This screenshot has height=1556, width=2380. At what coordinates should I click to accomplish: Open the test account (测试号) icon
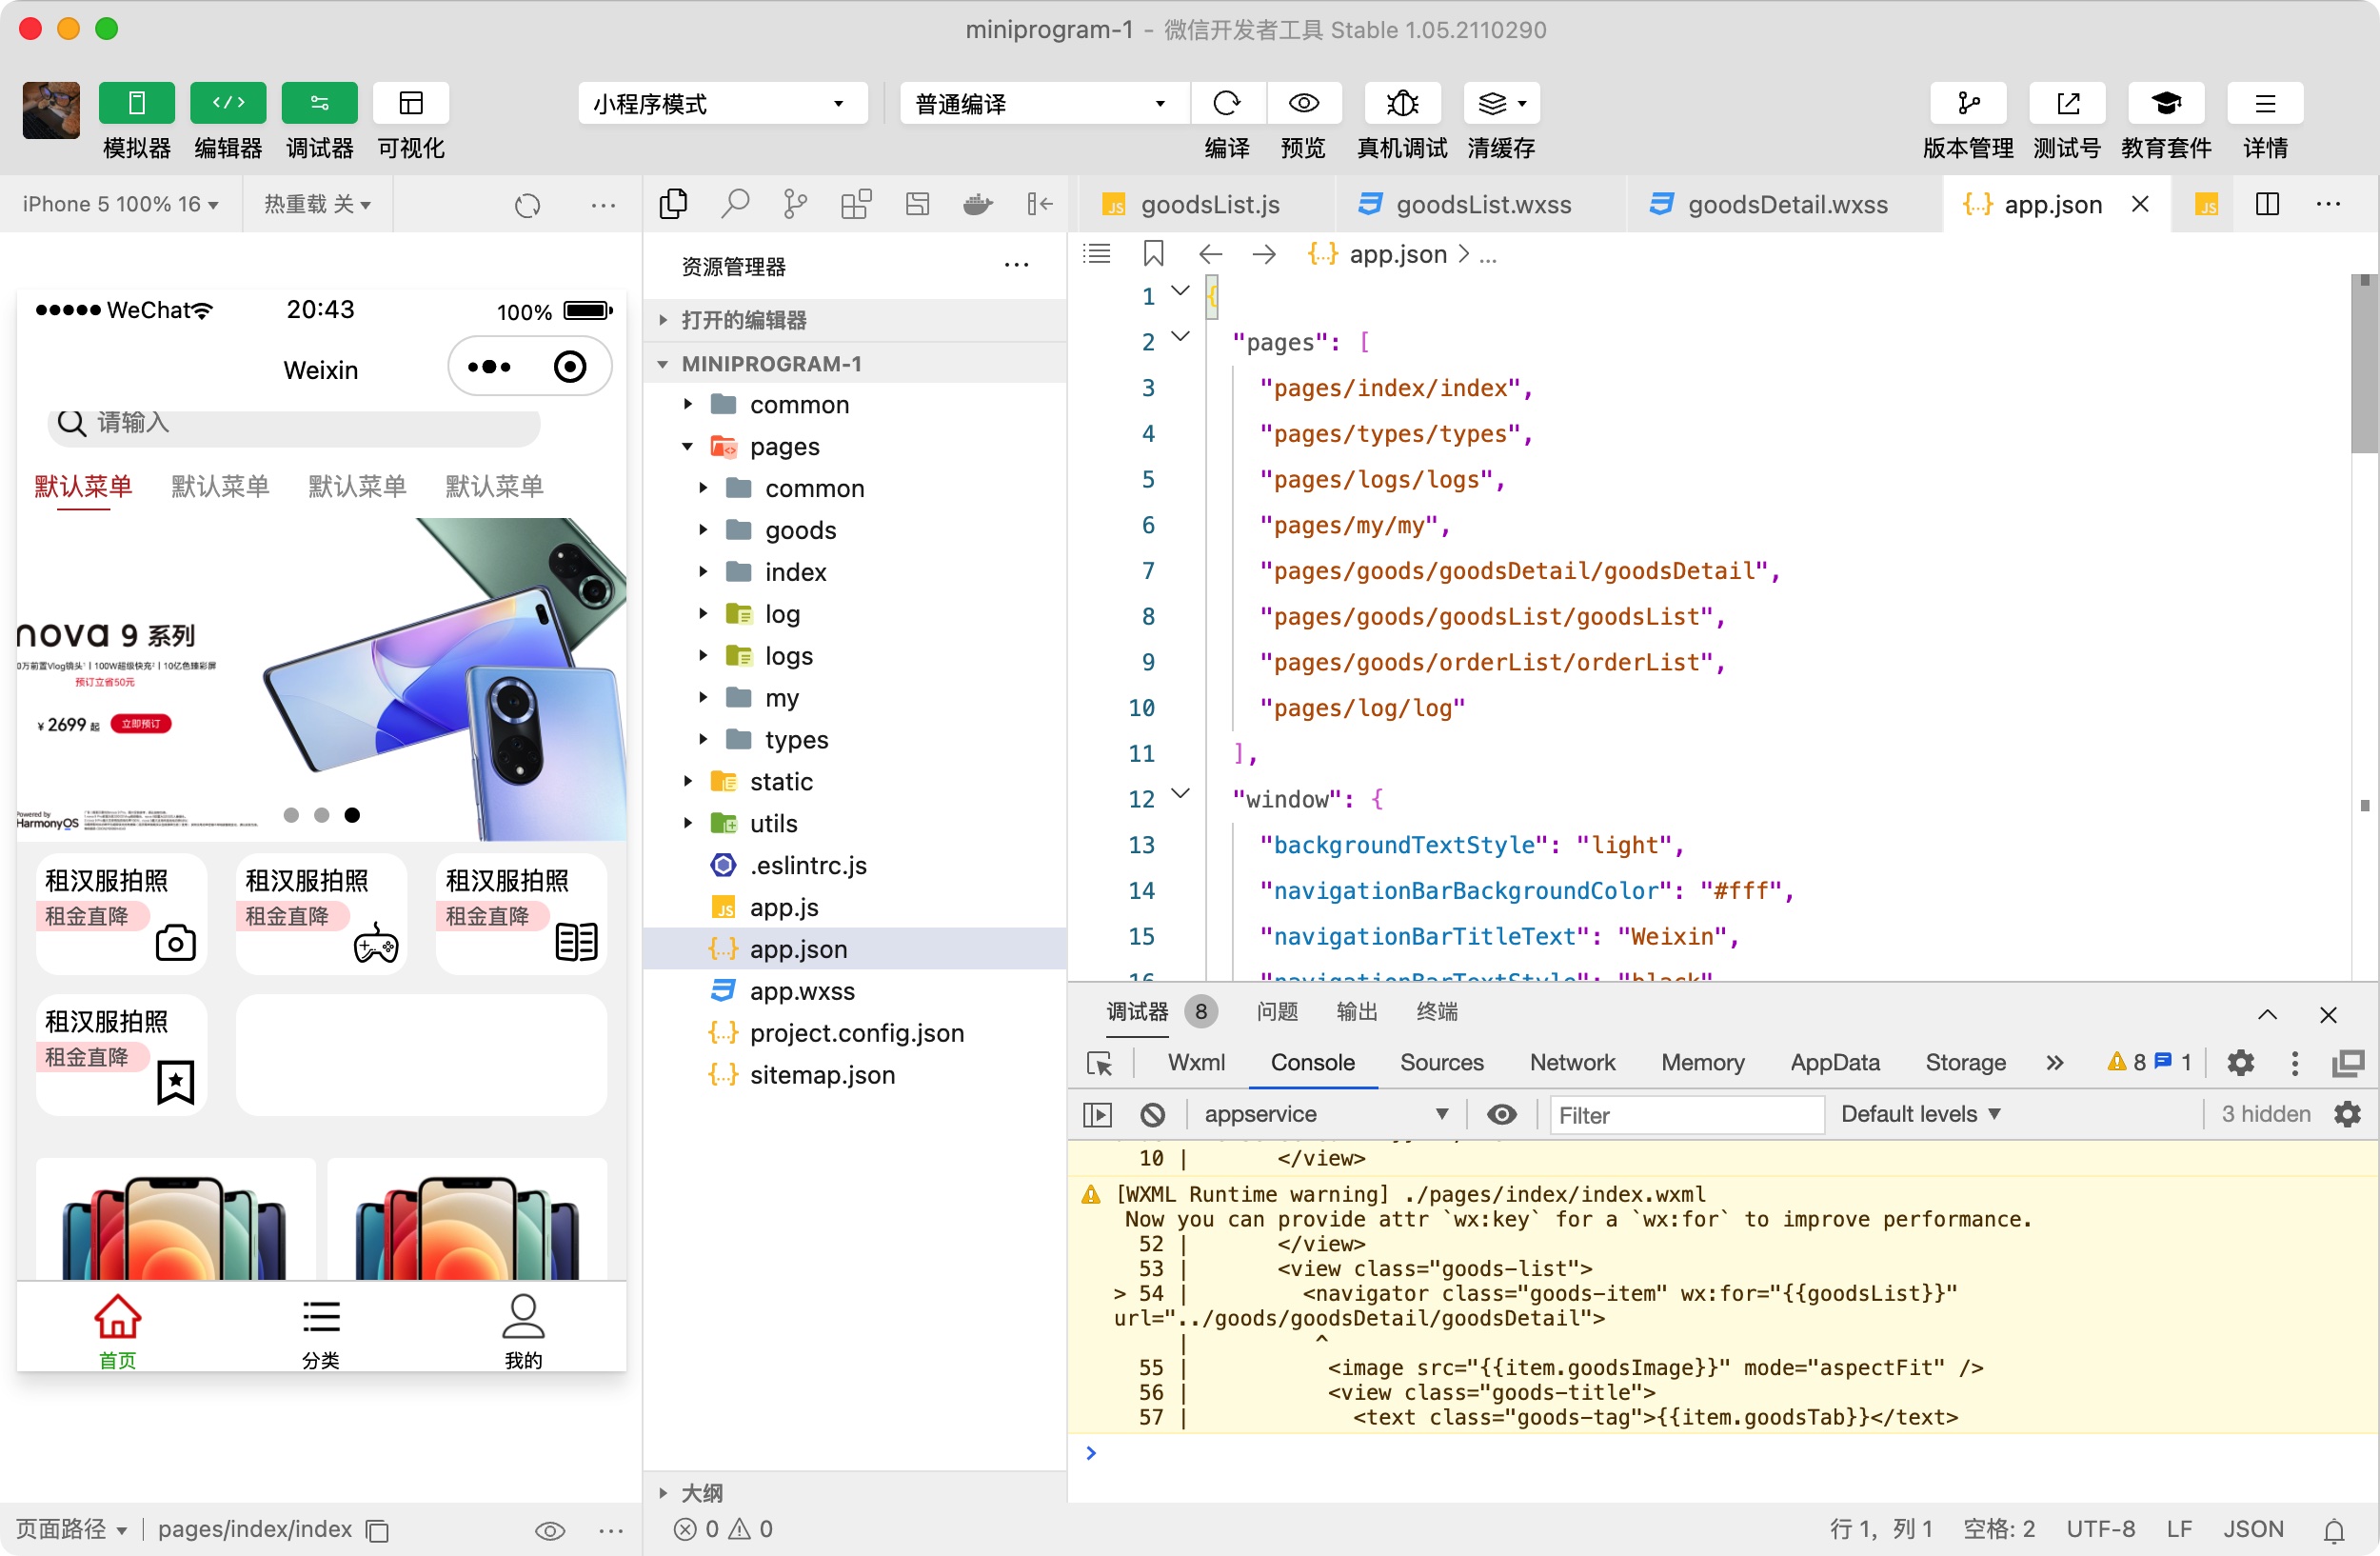point(2067,103)
